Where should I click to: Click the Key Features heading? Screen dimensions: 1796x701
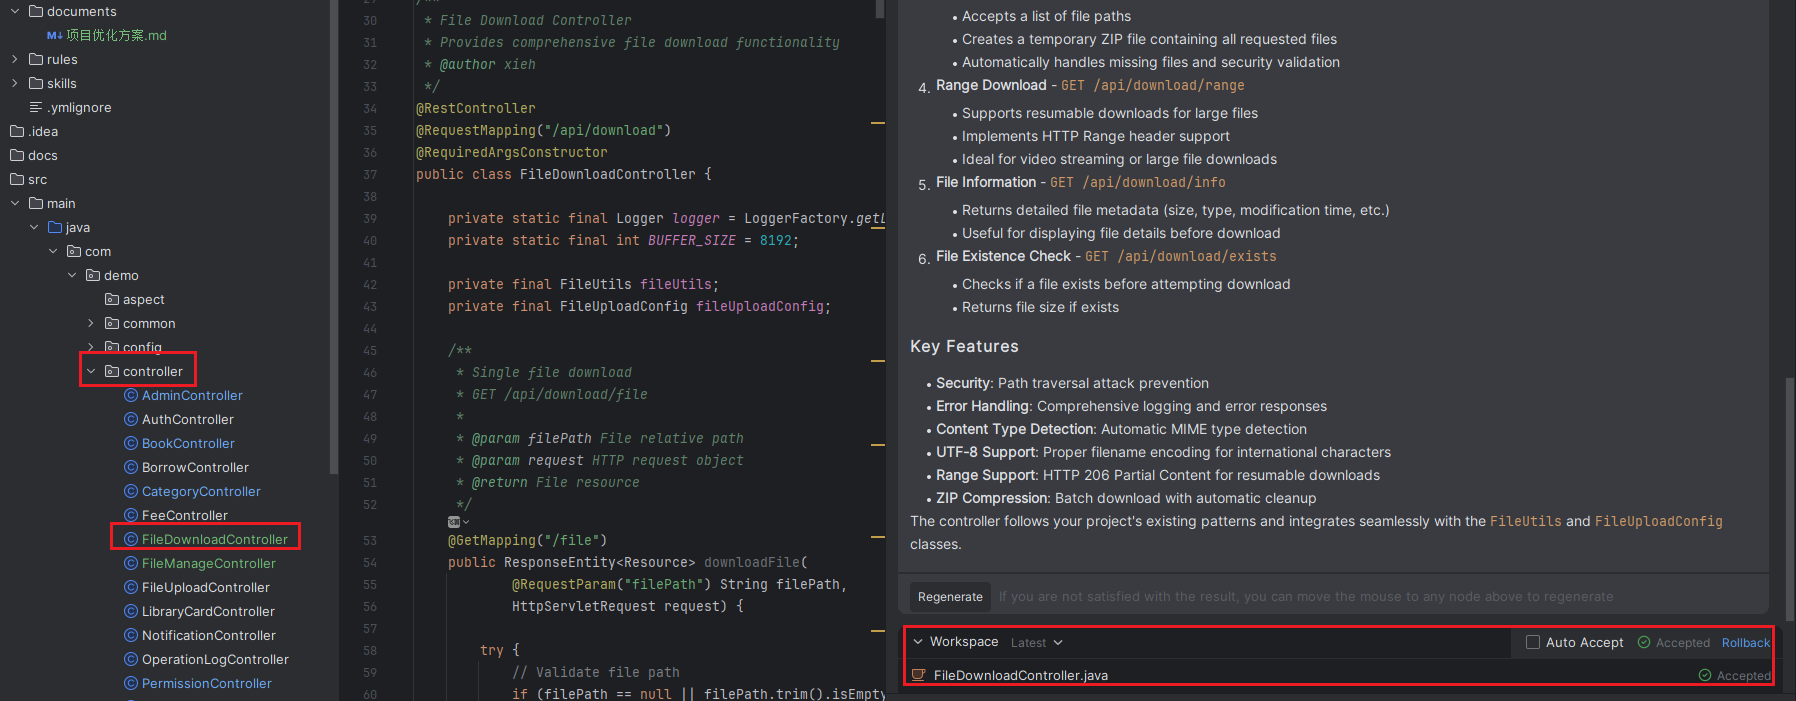[964, 346]
